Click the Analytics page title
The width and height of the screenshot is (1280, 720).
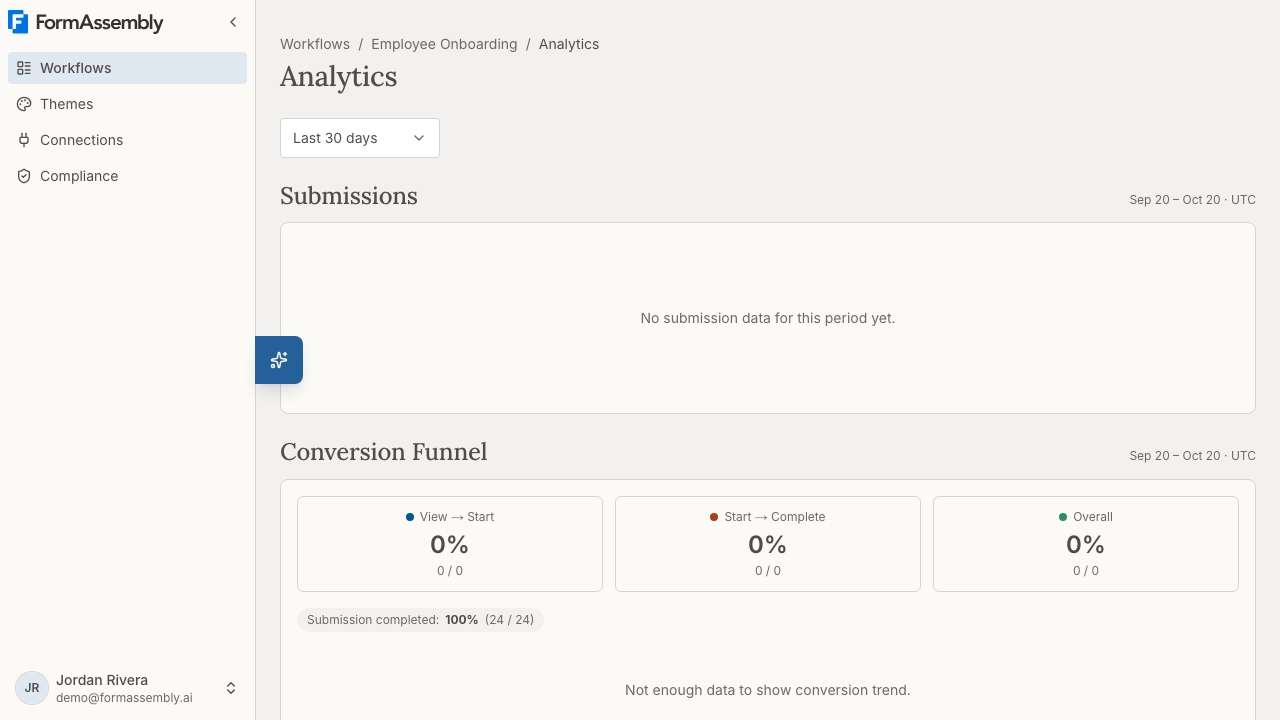point(339,77)
